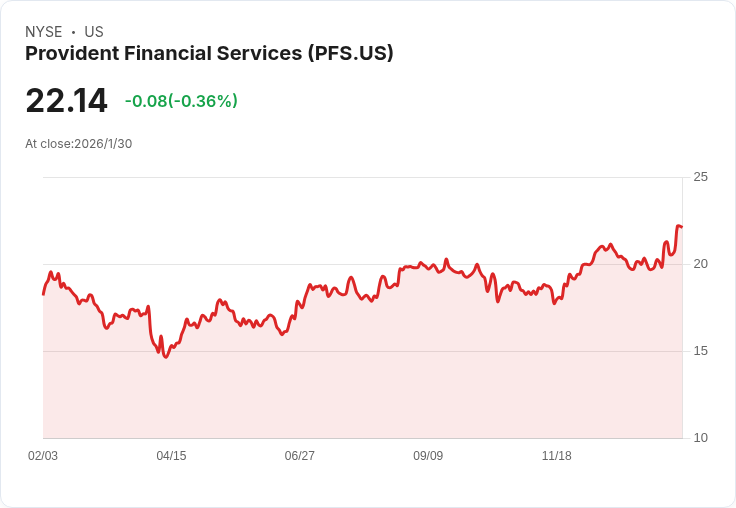The width and height of the screenshot is (736, 508).
Task: Click the 10 price axis label
Action: pos(700,438)
